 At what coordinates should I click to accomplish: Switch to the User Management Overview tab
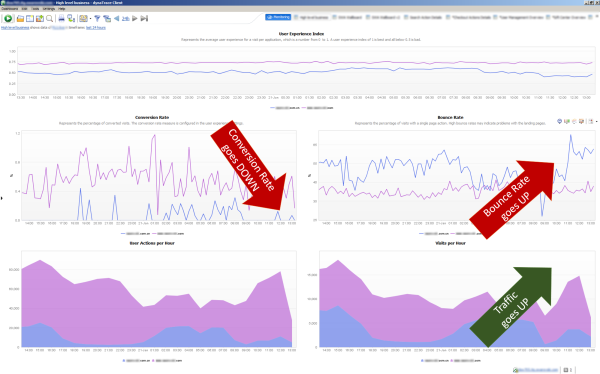click(518, 17)
